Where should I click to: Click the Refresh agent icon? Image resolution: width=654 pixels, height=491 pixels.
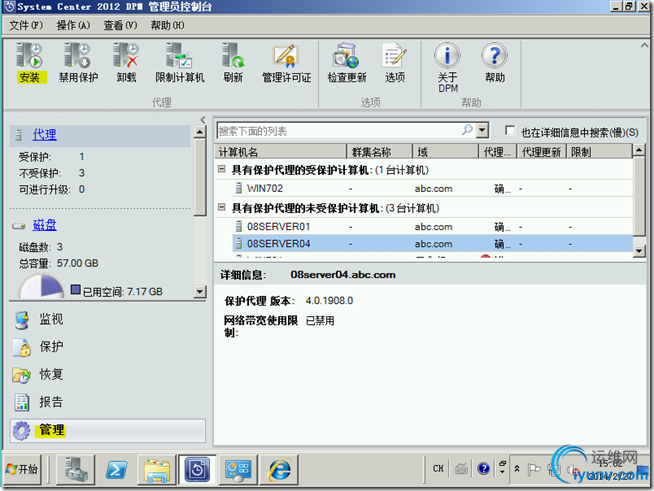(233, 55)
